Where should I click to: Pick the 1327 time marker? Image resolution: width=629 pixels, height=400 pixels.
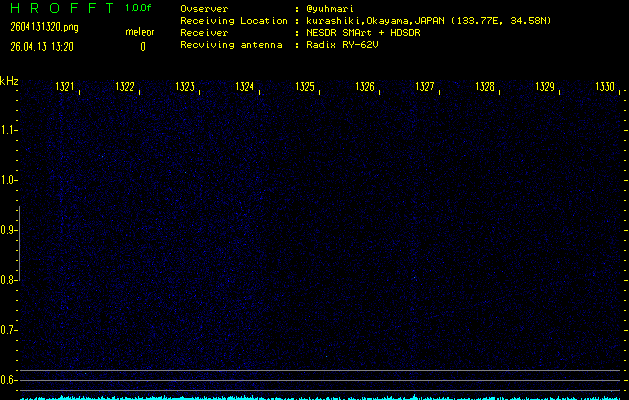[x=425, y=87]
